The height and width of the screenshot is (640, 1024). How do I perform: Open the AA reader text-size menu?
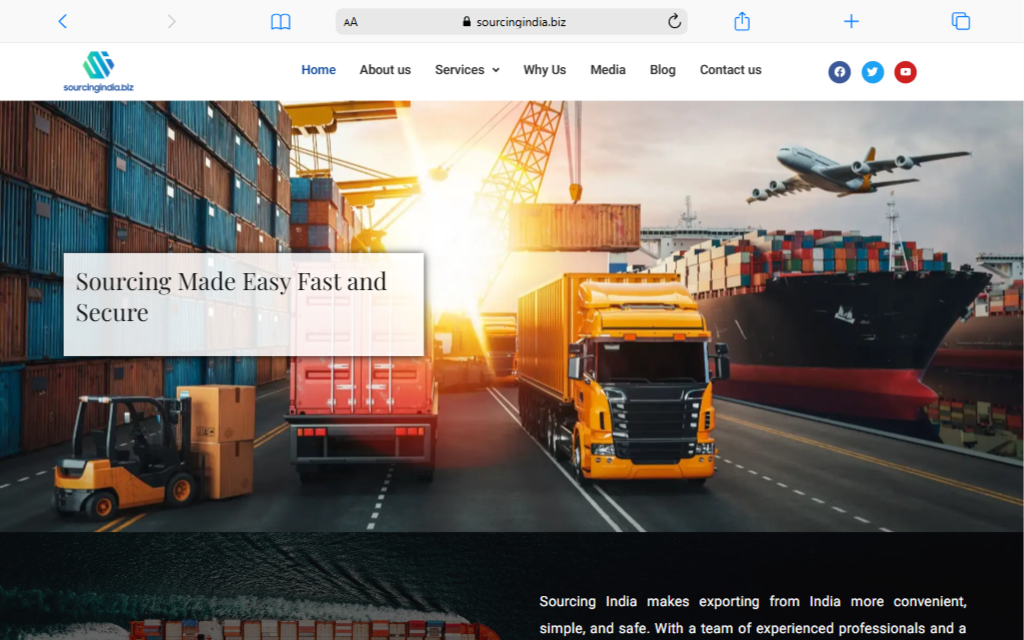(351, 22)
